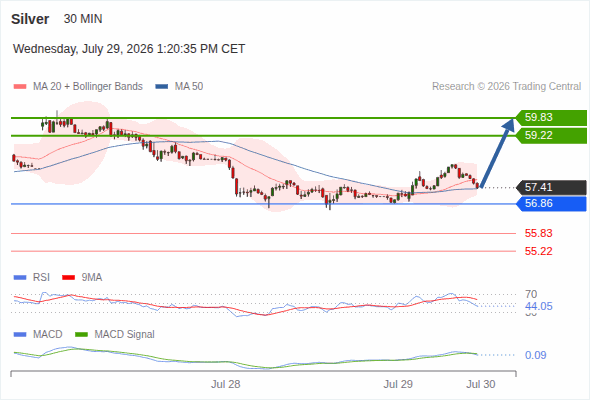Screen dimensions: 590x400
Task: Click the Research © 2026 Trading Central credit
Action: 506,87
